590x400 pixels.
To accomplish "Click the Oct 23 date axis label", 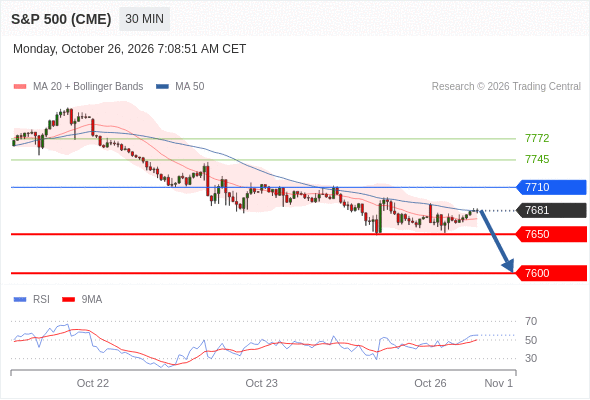I will tap(262, 383).
